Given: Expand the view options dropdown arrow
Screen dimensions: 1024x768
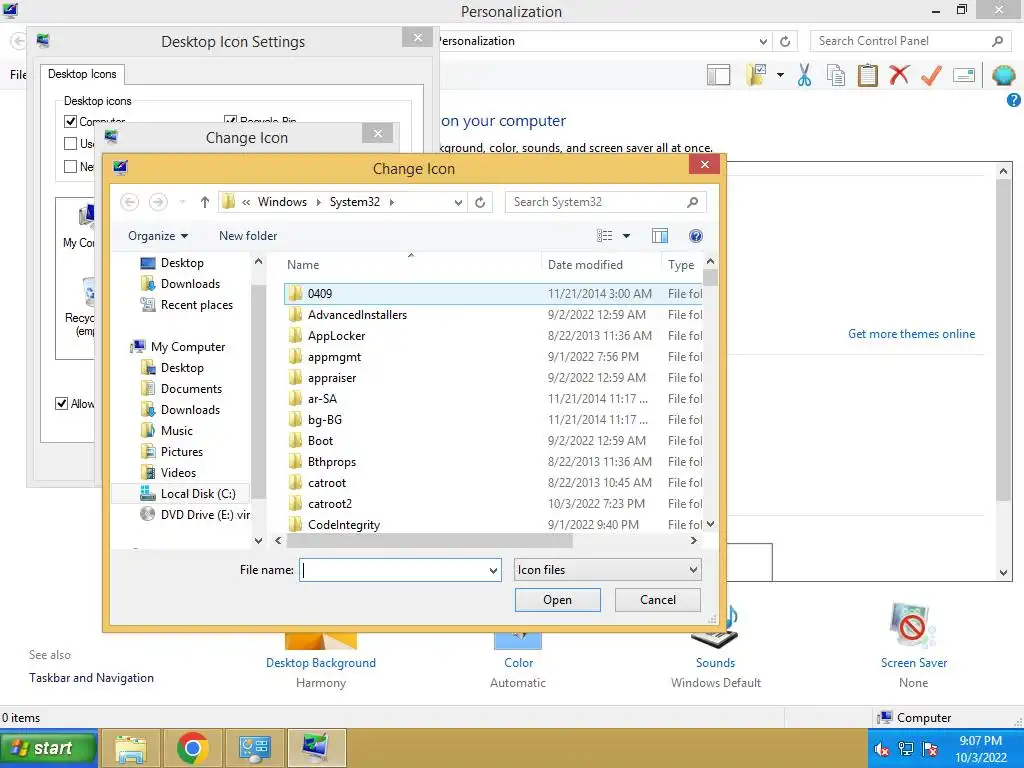Looking at the screenshot, I should click(x=626, y=236).
